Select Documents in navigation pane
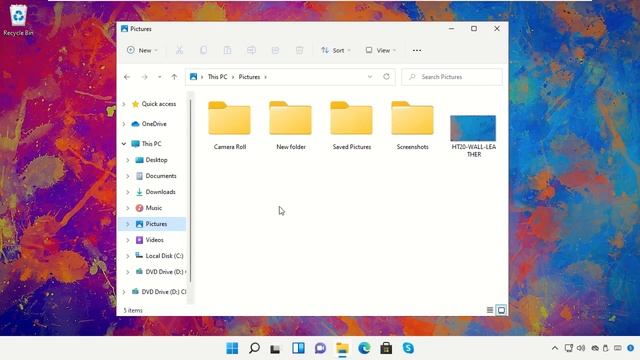Viewport: 640px width, 360px height. [161, 176]
